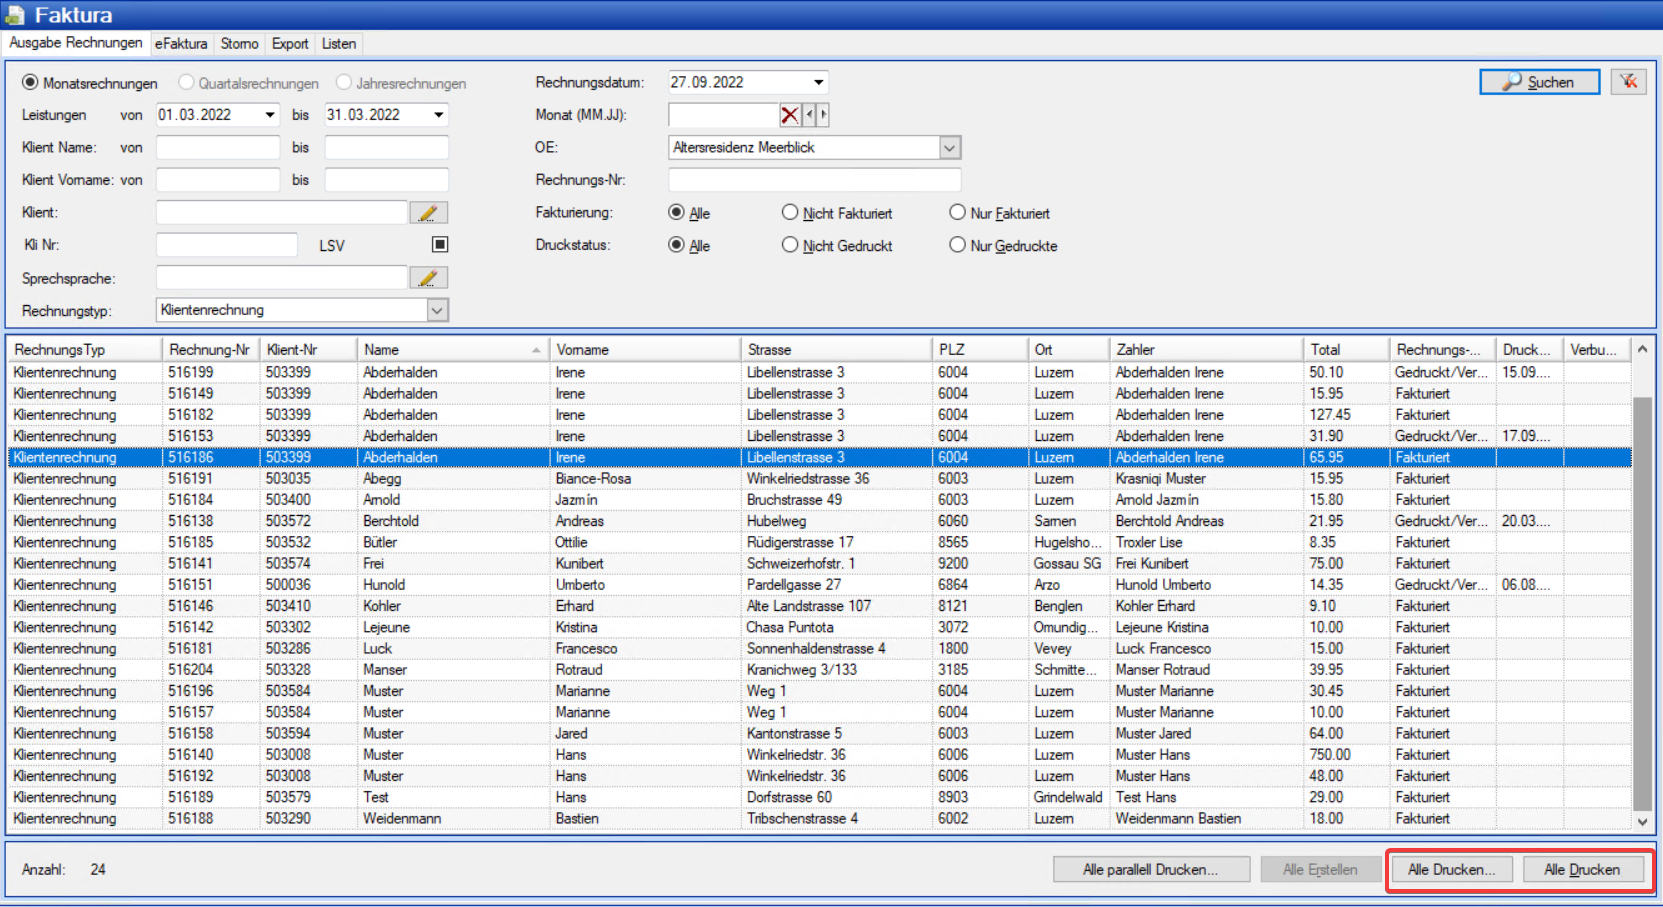
Task: Click the Faktura application icon in title bar
Action: tap(15, 15)
